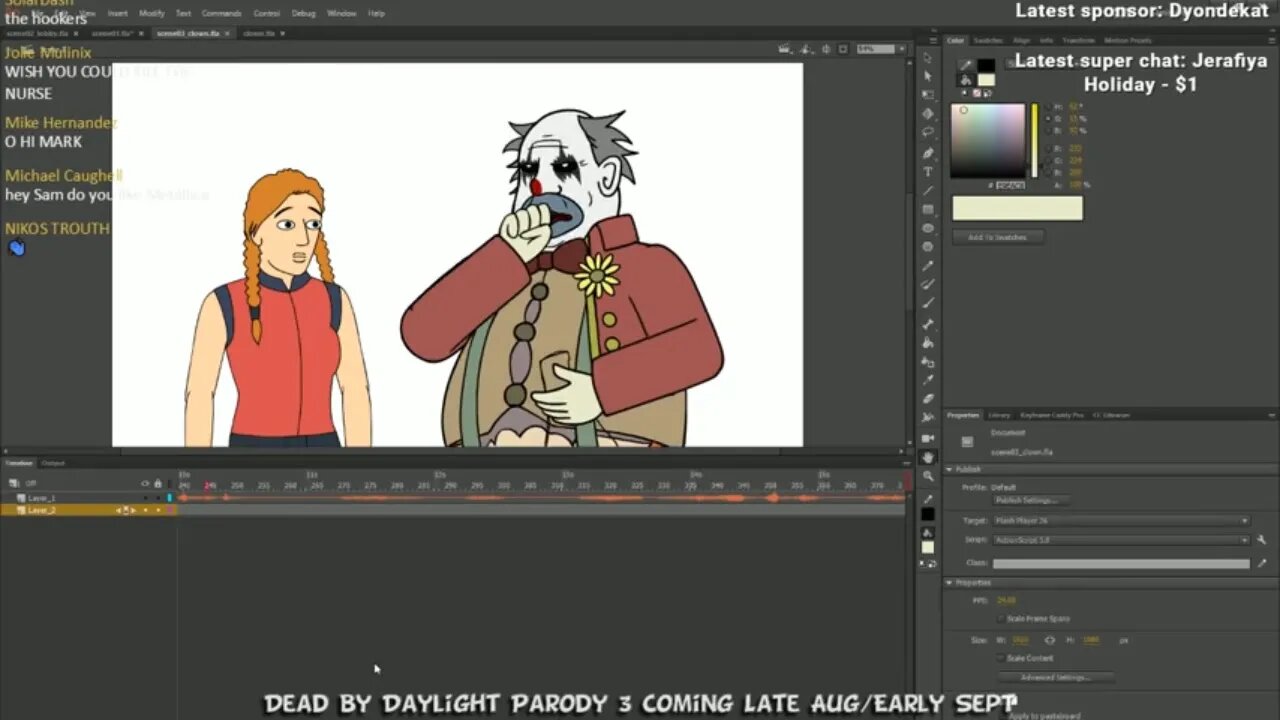Click the Advanced Settings button
Viewport: 1280px width, 720px height.
pos(1055,677)
